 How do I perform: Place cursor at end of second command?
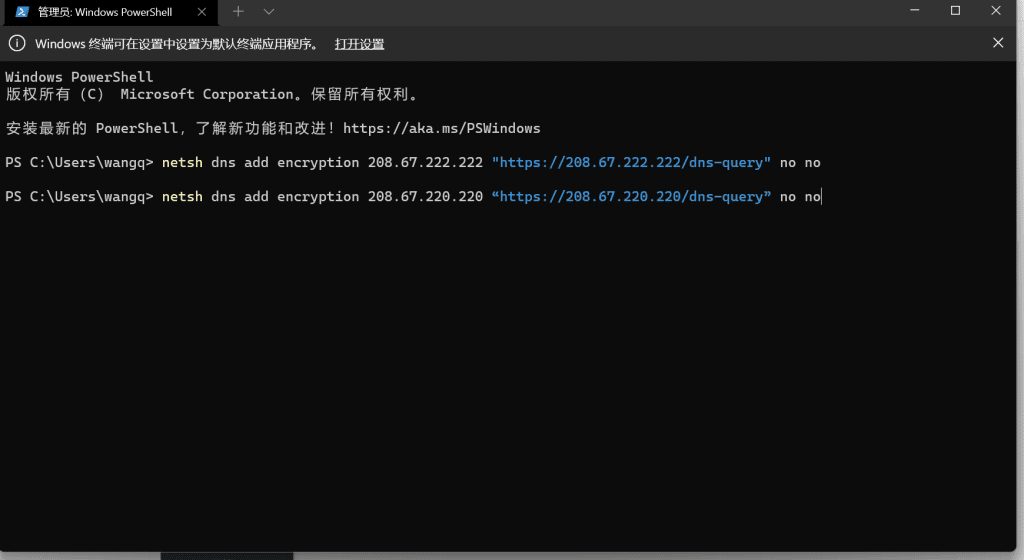pos(821,196)
